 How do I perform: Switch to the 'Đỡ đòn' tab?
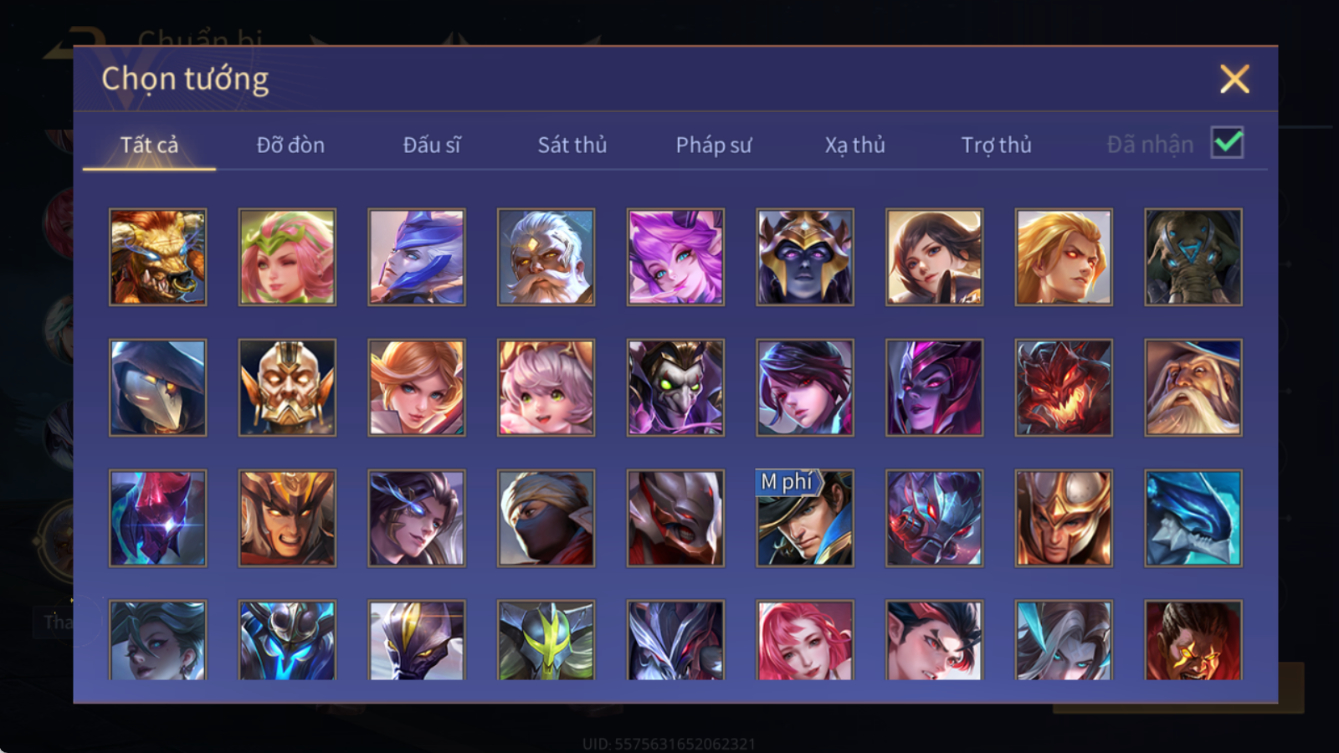[x=290, y=145]
